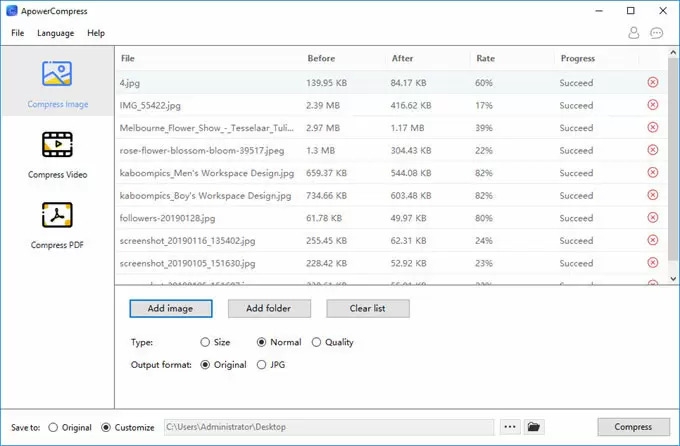680x446 pixels.
Task: Remove 4.jpg from the list
Action: coord(653,82)
